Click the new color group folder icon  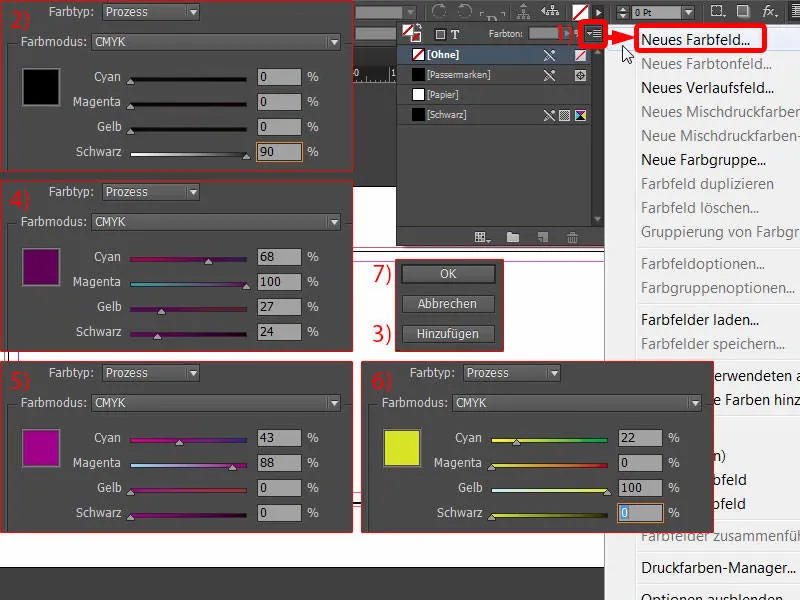click(513, 237)
